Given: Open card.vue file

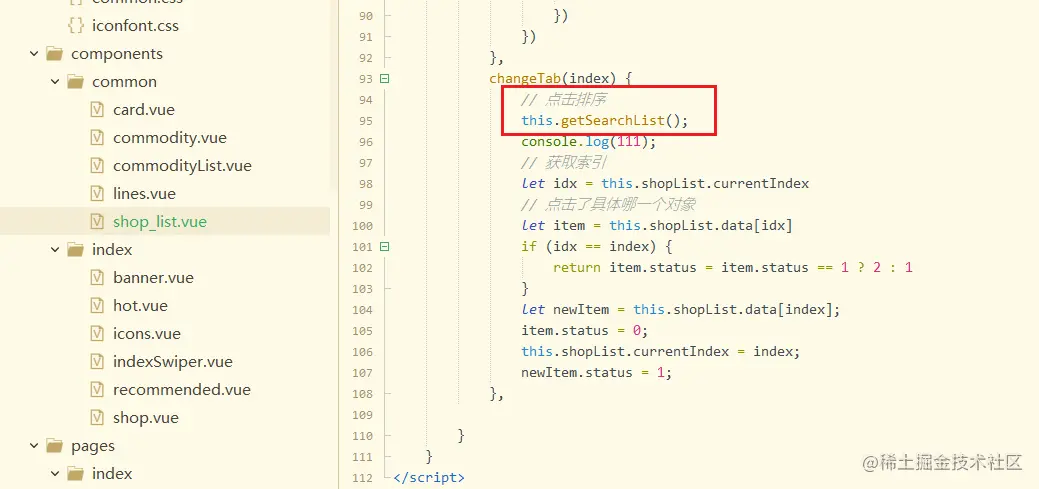Looking at the screenshot, I should click(x=144, y=109).
